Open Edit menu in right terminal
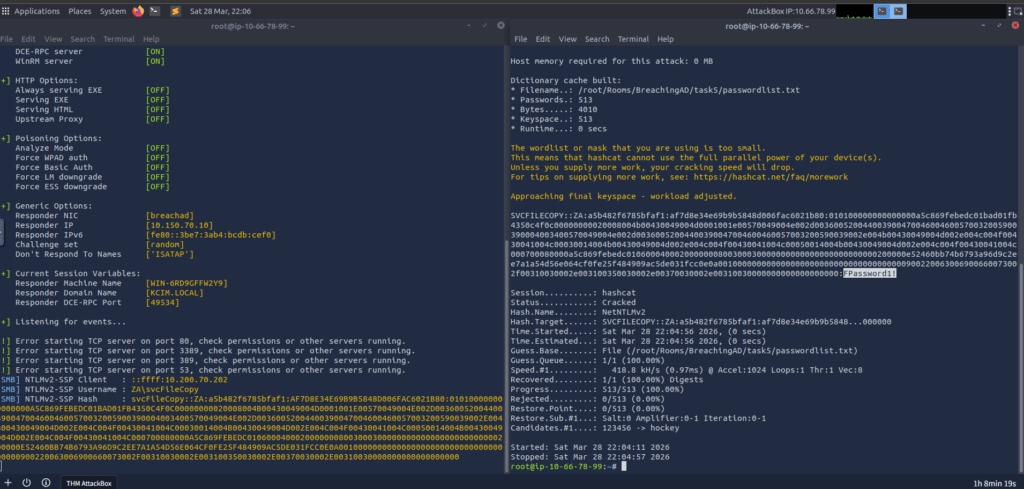The image size is (1024, 489). [543, 39]
